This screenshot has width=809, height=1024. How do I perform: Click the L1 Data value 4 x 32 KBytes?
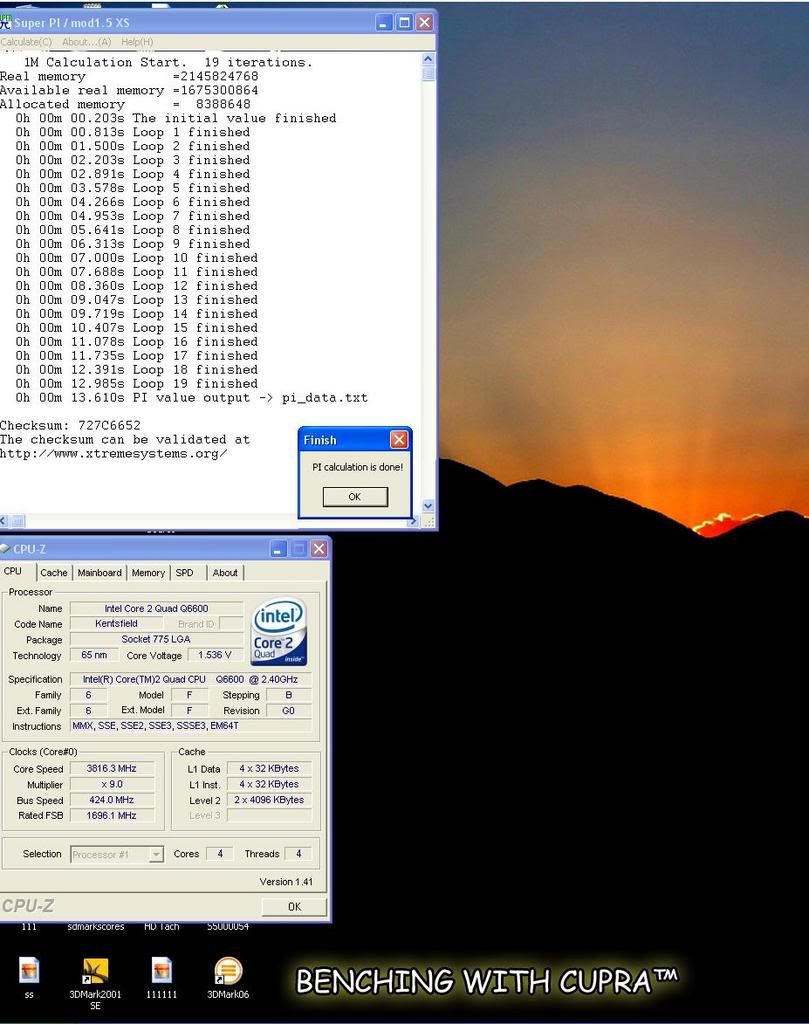[269, 769]
